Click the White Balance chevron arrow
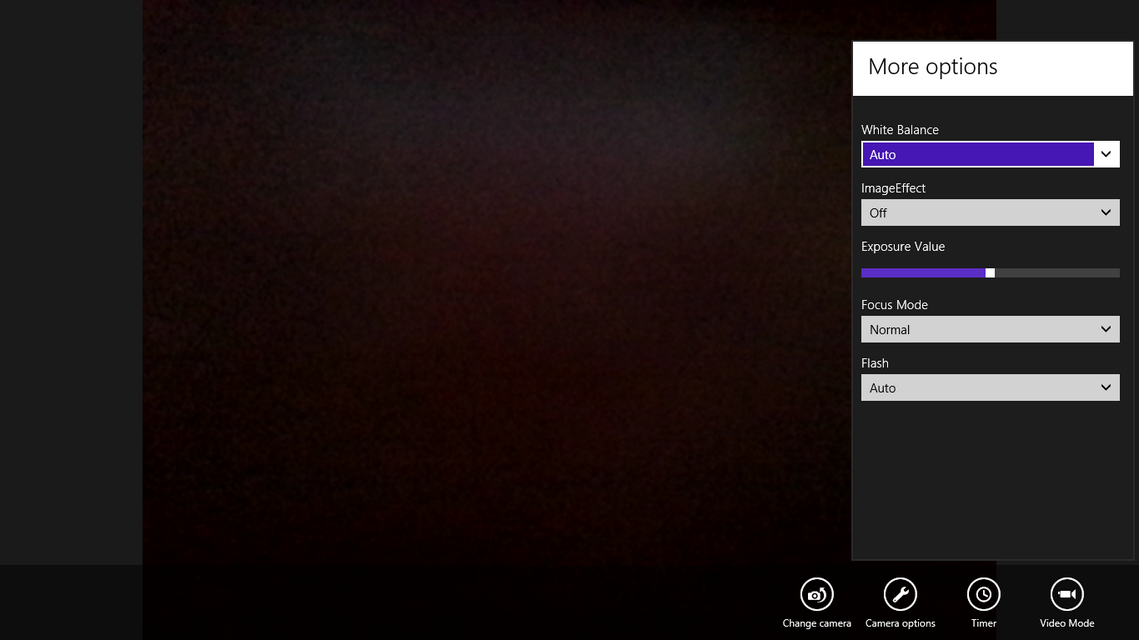 coord(1106,154)
